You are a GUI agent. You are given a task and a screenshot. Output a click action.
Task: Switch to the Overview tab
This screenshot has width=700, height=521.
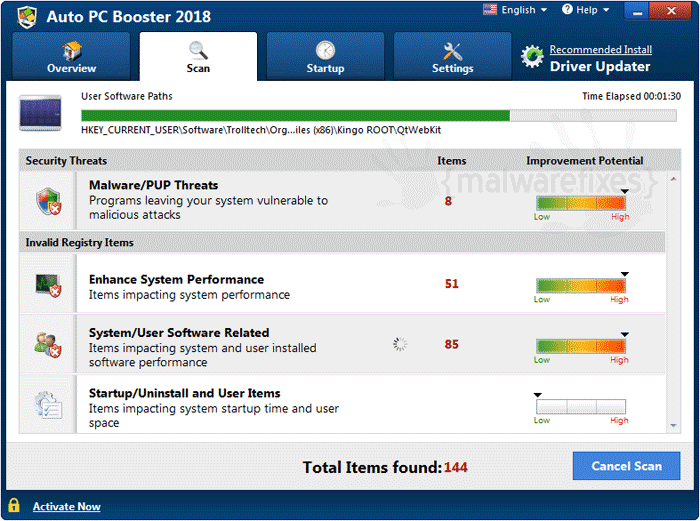(71, 56)
